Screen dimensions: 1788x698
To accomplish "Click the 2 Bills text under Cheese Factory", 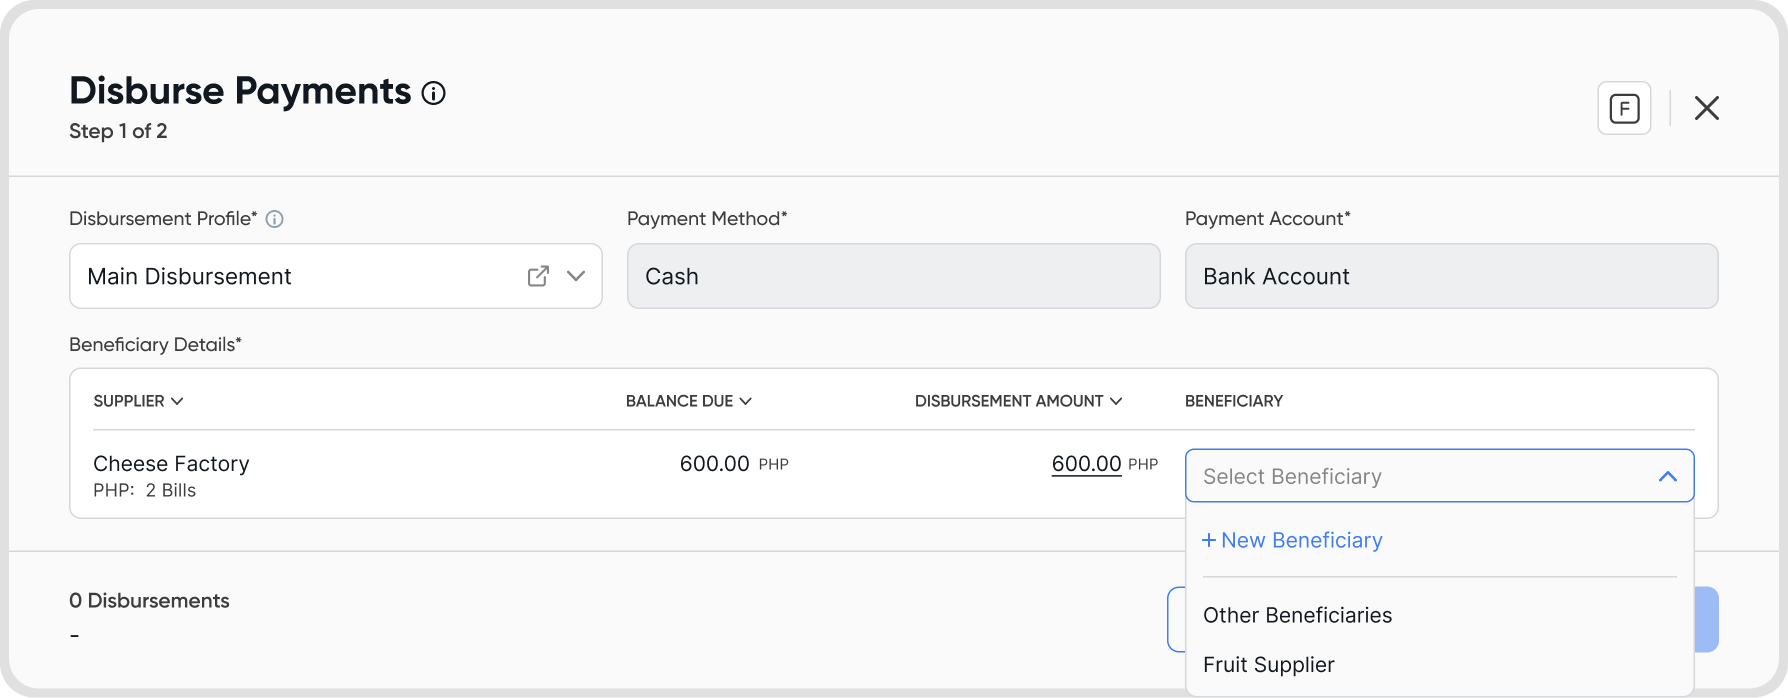I will pyautogui.click(x=171, y=491).
